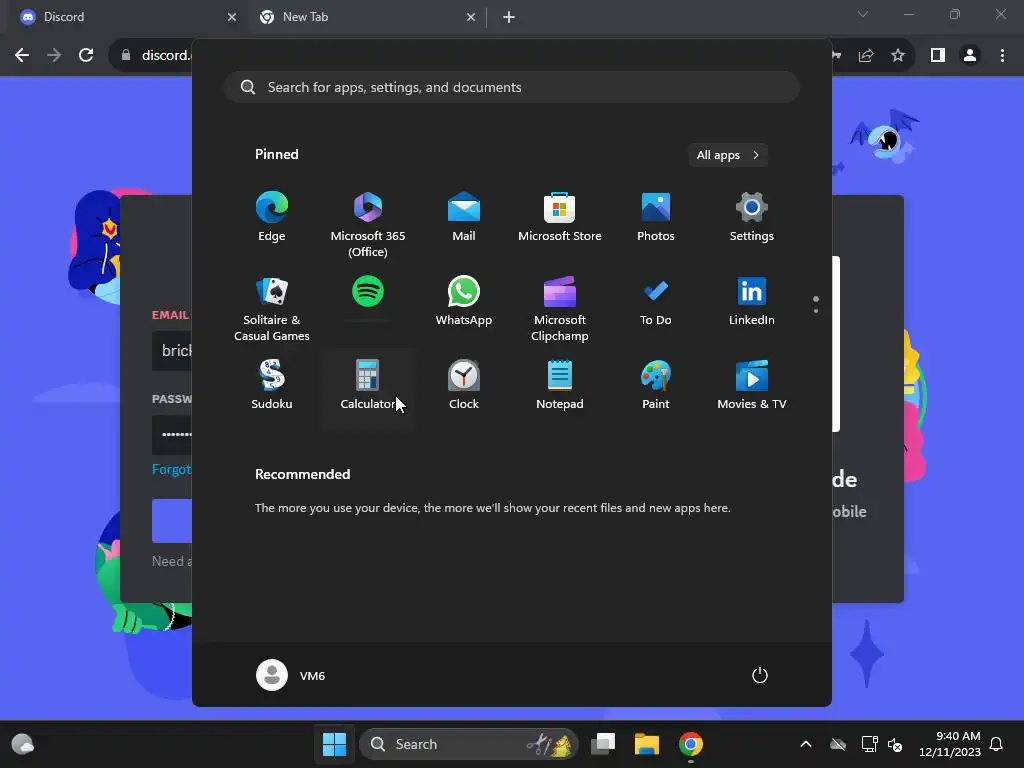This screenshot has height=768, width=1024.
Task: Launch Movies & TV
Action: (x=752, y=385)
